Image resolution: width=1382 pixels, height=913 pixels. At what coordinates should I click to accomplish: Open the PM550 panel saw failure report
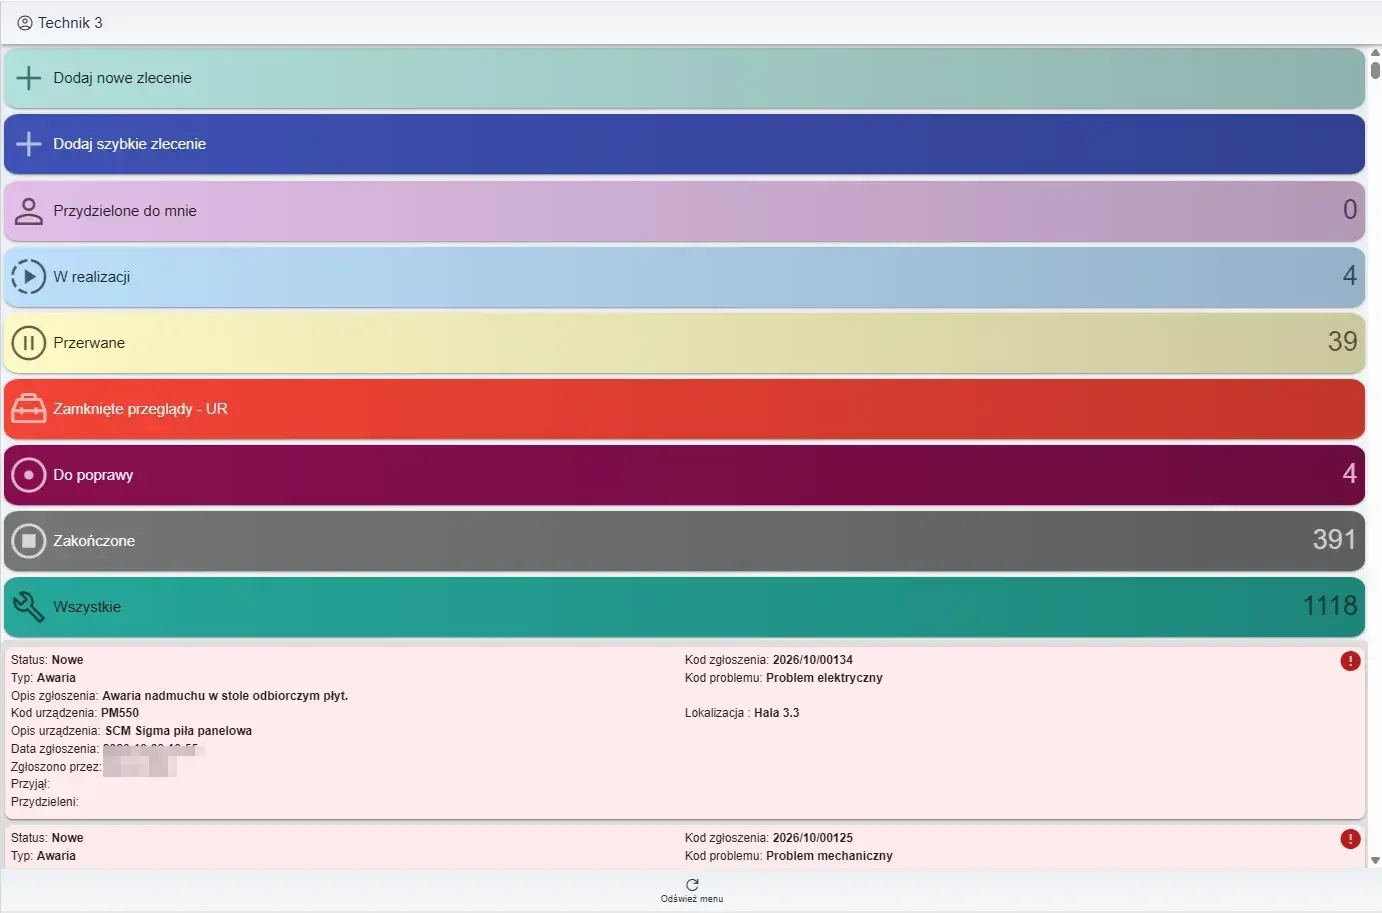coord(684,732)
